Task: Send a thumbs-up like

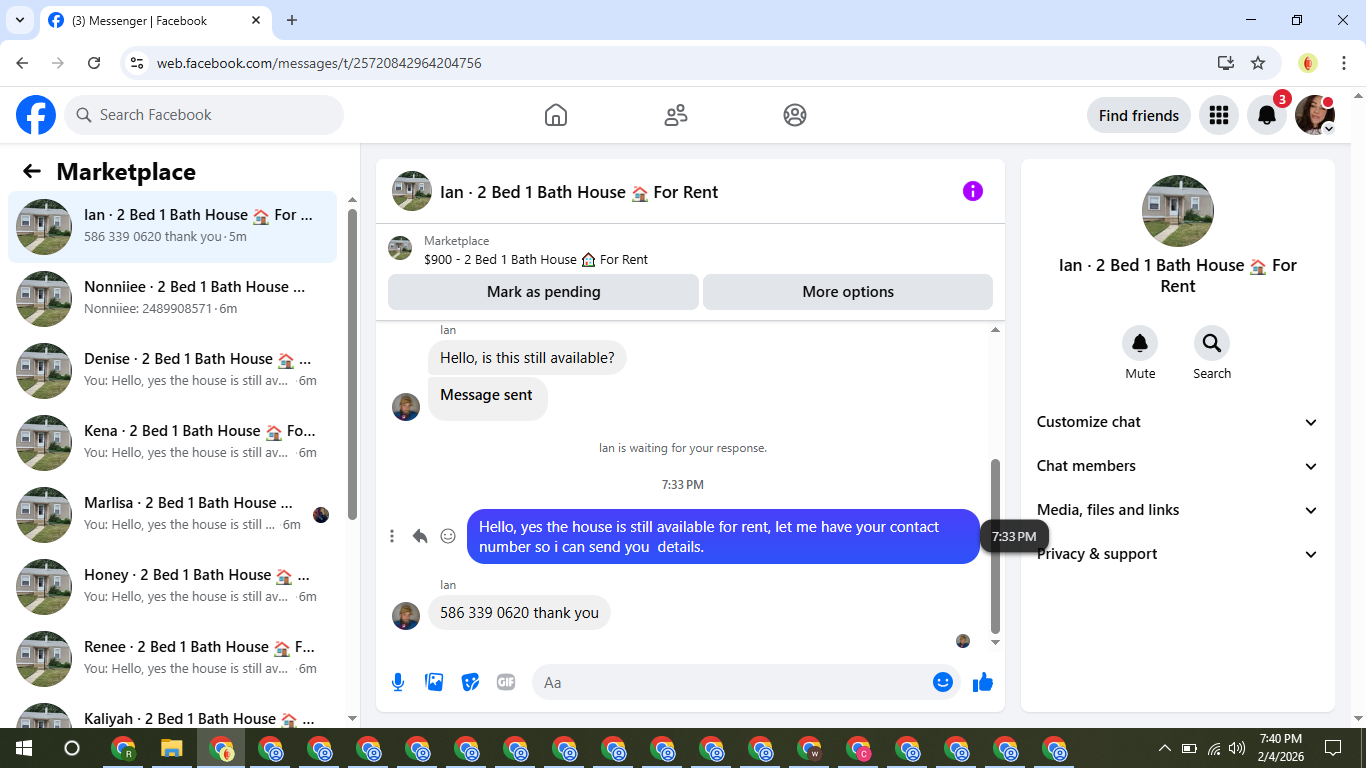Action: [x=983, y=682]
